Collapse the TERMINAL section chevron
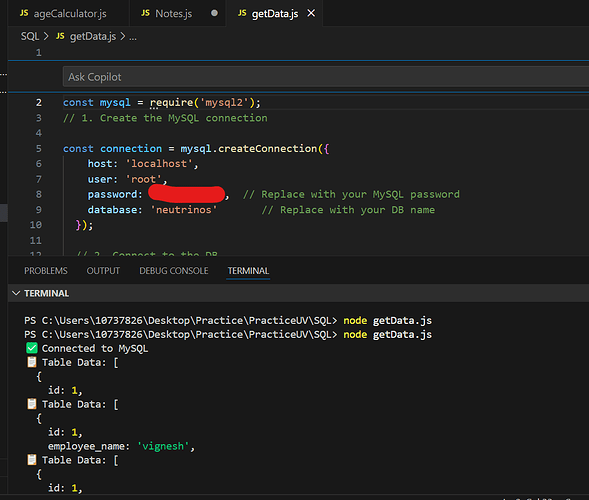 pyautogui.click(x=16, y=293)
